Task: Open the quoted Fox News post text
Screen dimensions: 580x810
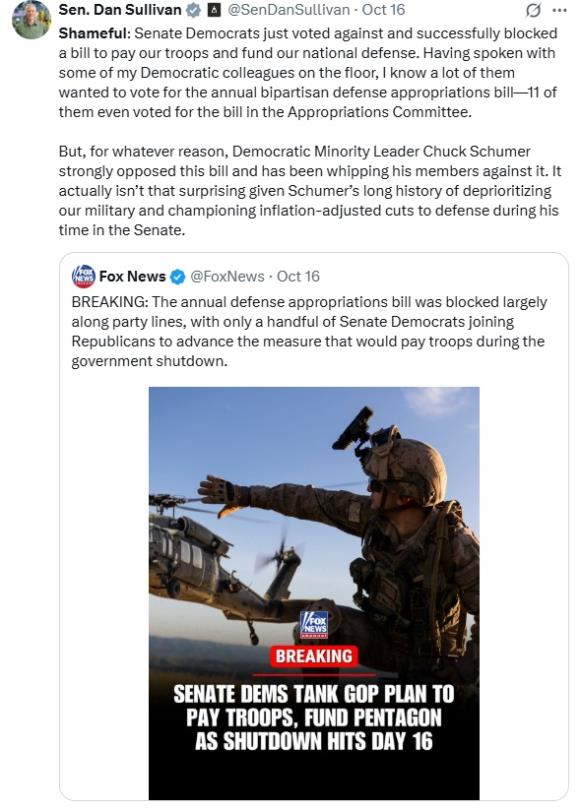Action: click(x=309, y=331)
